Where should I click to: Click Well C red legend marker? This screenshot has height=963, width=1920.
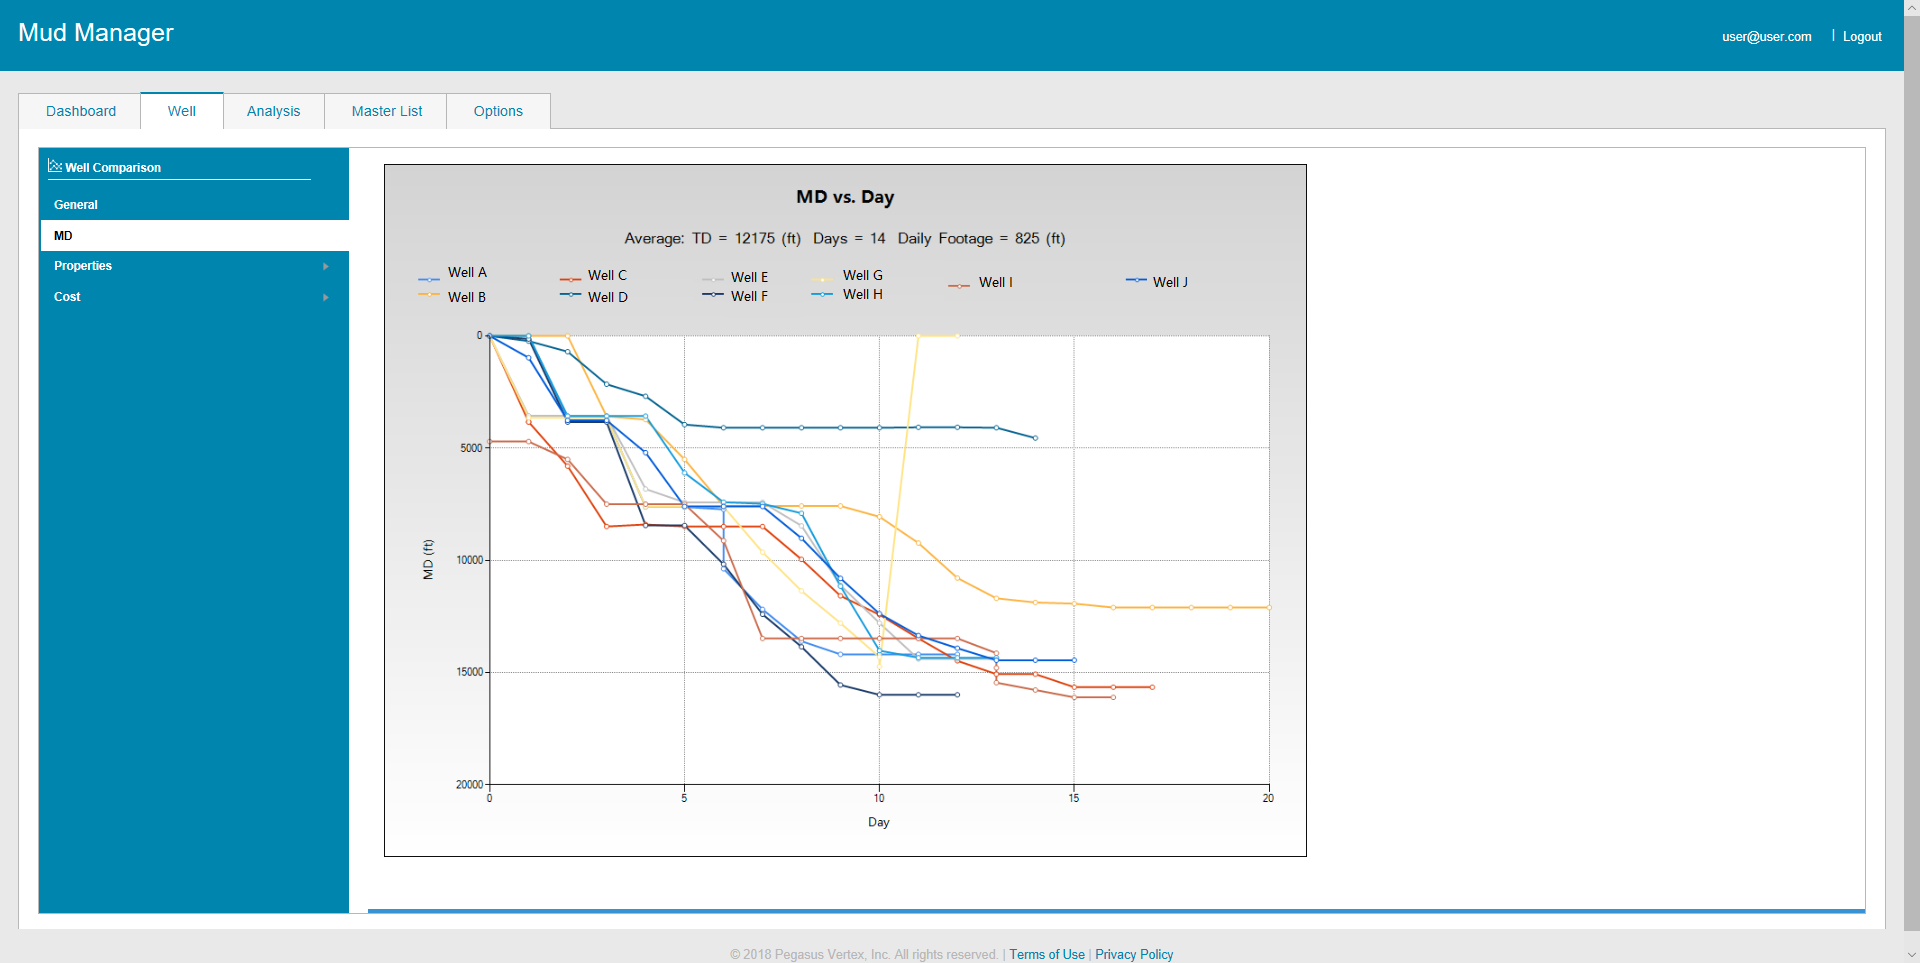[x=570, y=279]
